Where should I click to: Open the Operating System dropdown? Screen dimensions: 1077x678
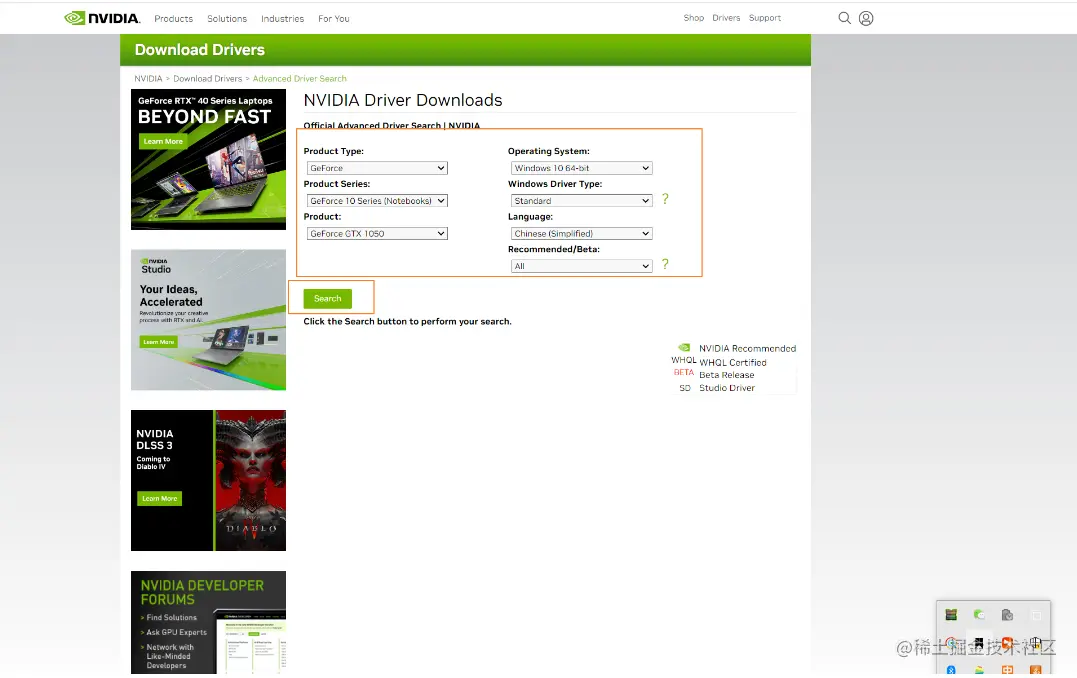tap(582, 168)
